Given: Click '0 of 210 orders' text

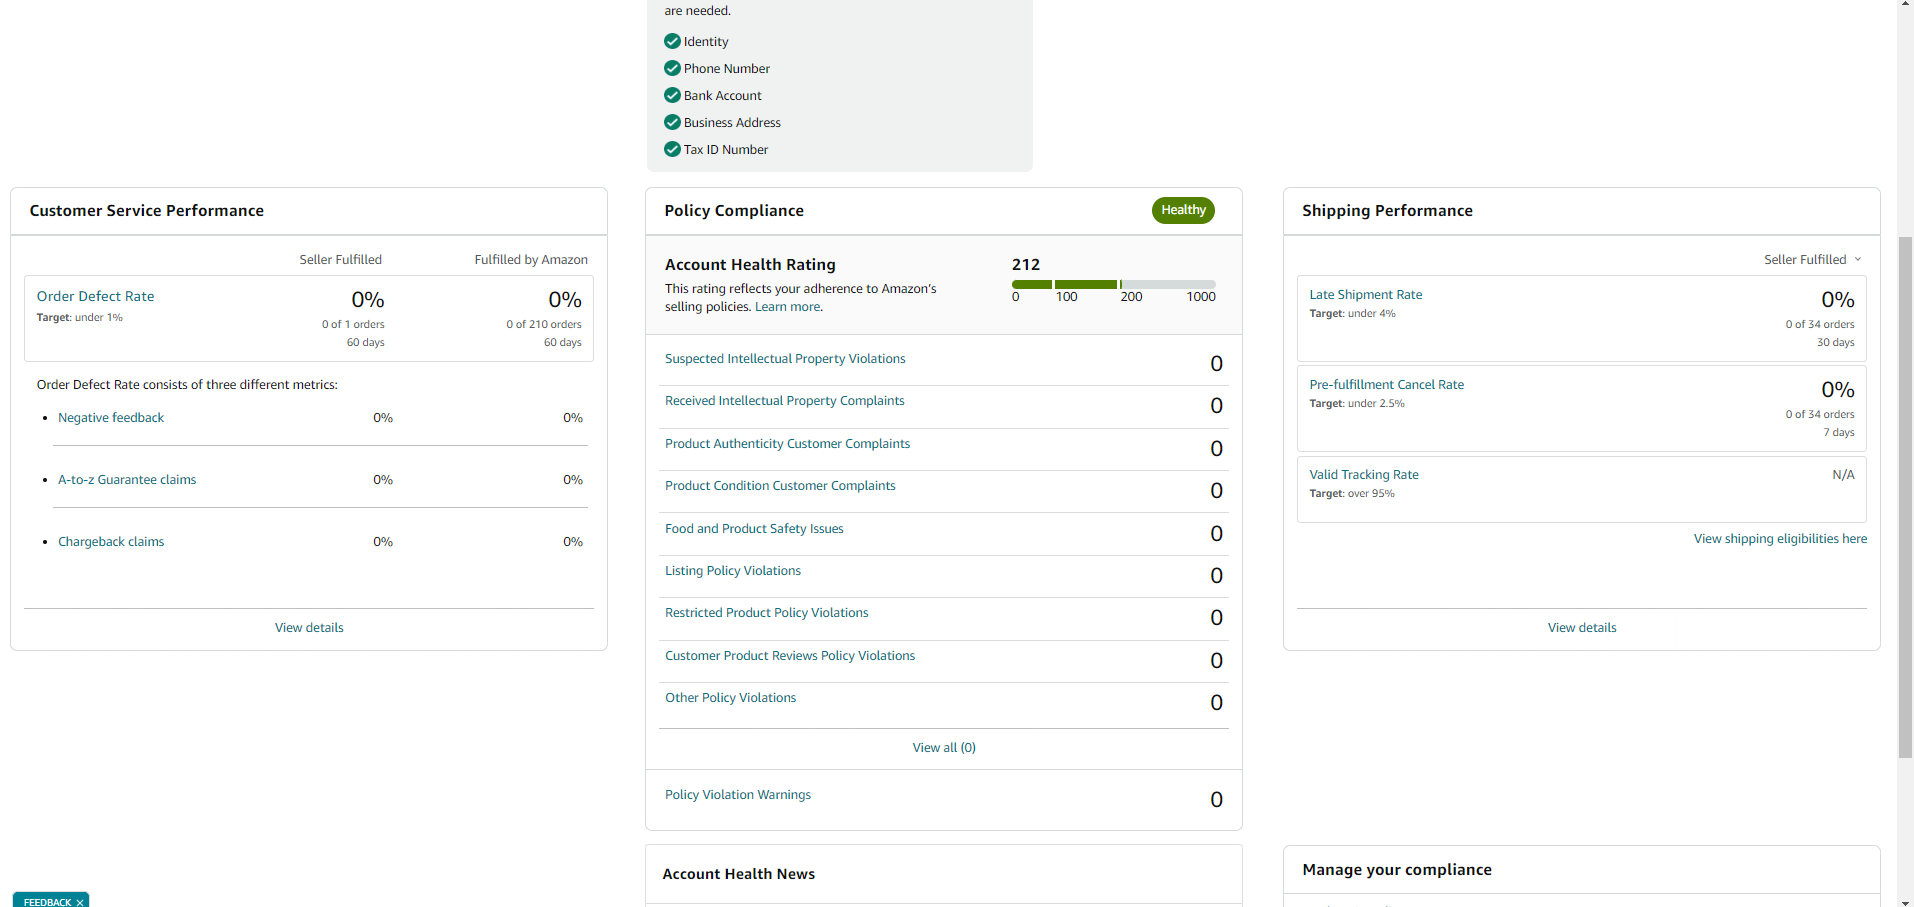Looking at the screenshot, I should tap(544, 324).
